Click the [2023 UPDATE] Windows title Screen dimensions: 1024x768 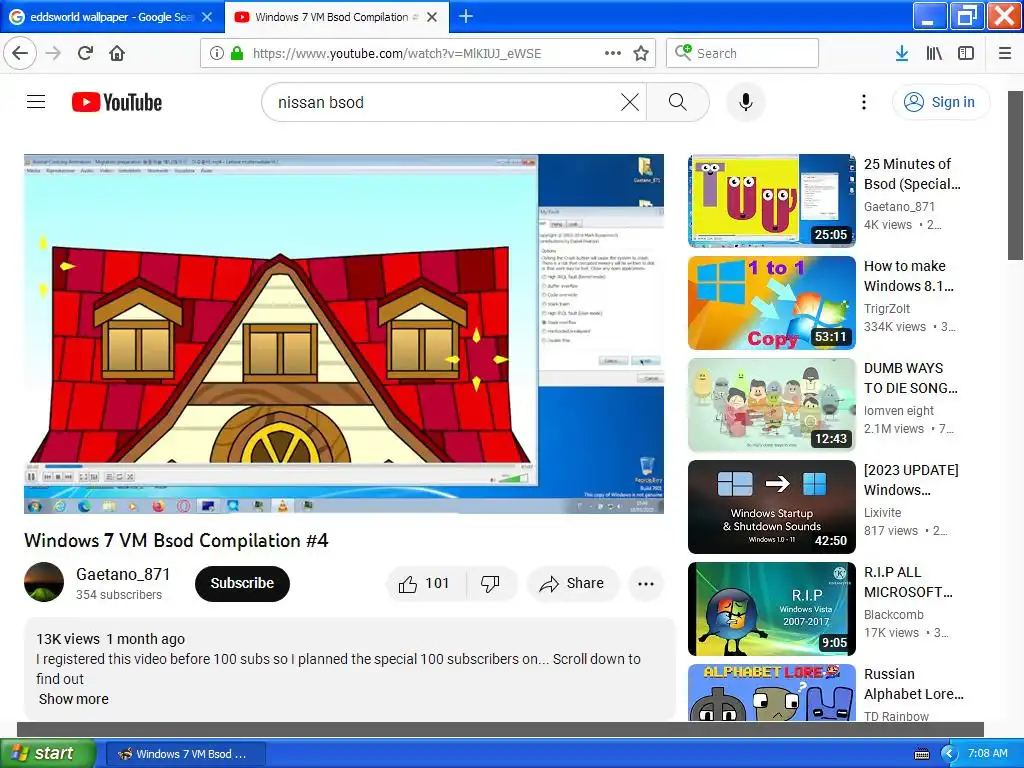[x=912, y=479]
